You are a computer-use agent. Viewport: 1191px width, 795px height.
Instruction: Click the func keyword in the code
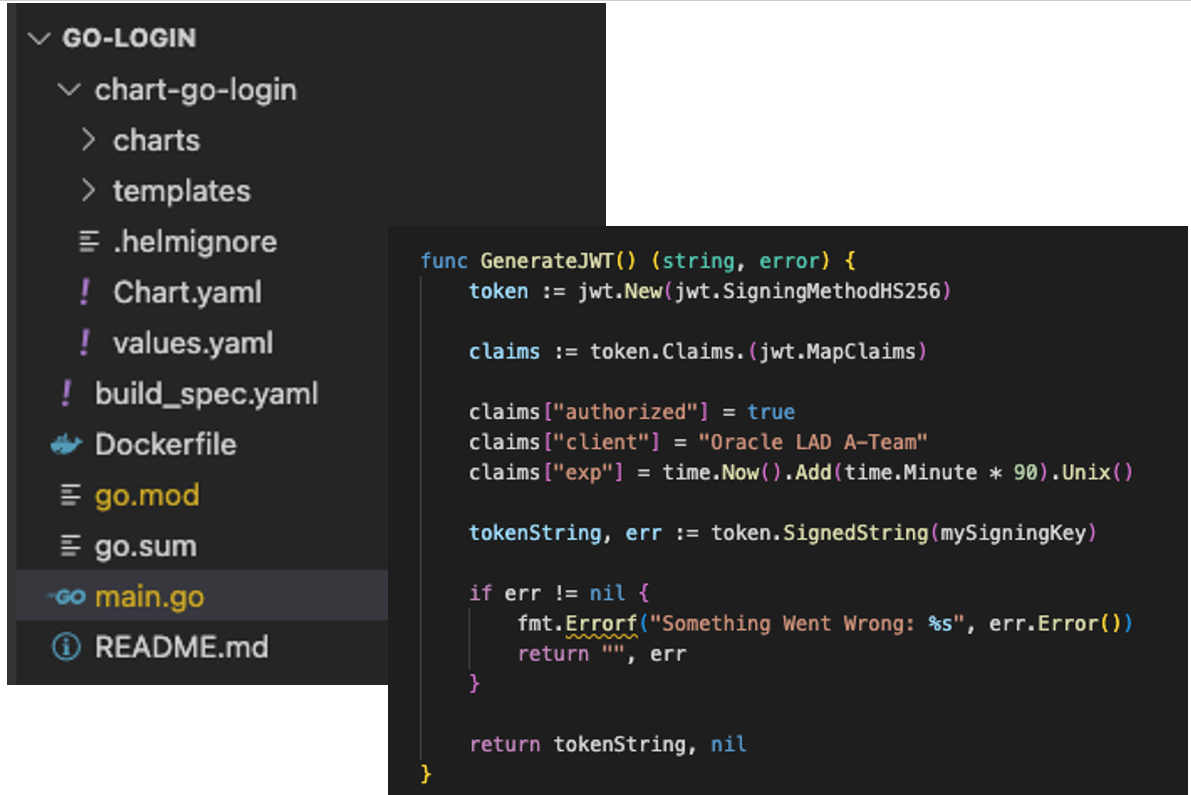444,261
